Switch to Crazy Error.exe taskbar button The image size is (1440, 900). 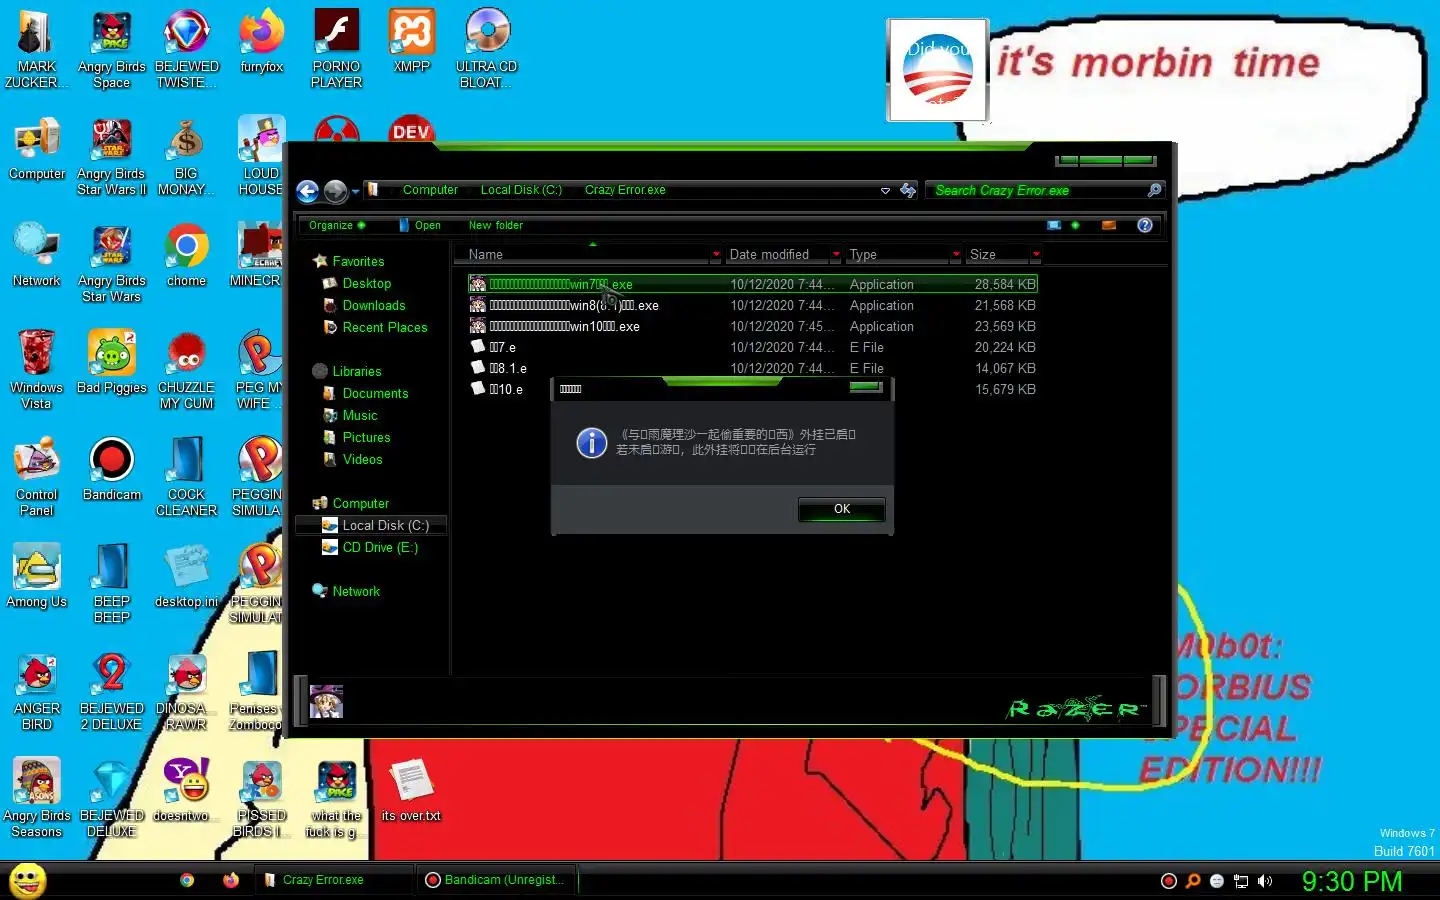[x=335, y=880]
